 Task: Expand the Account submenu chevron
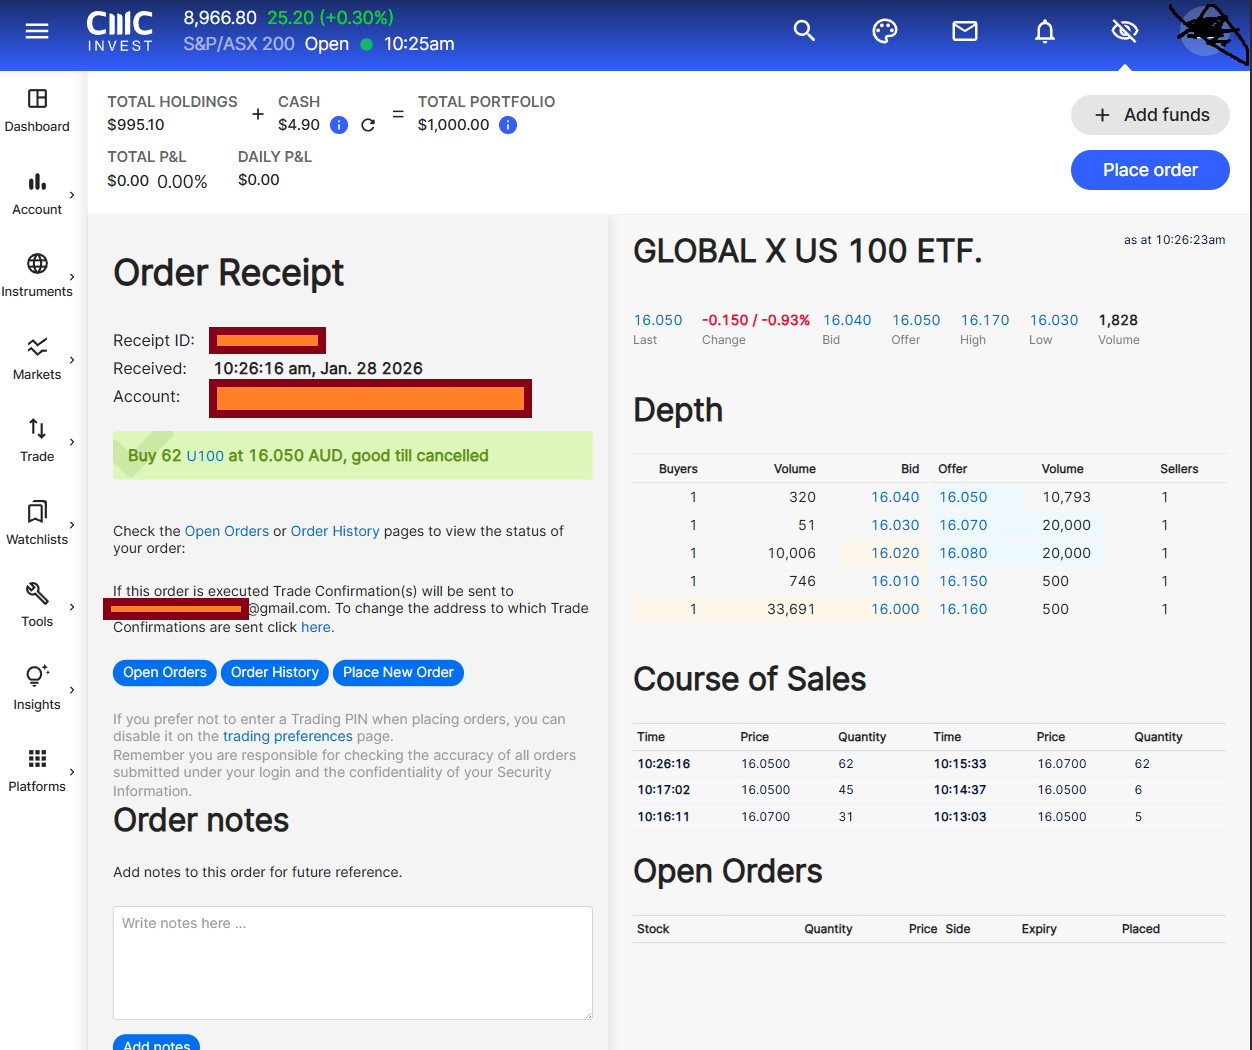click(72, 195)
